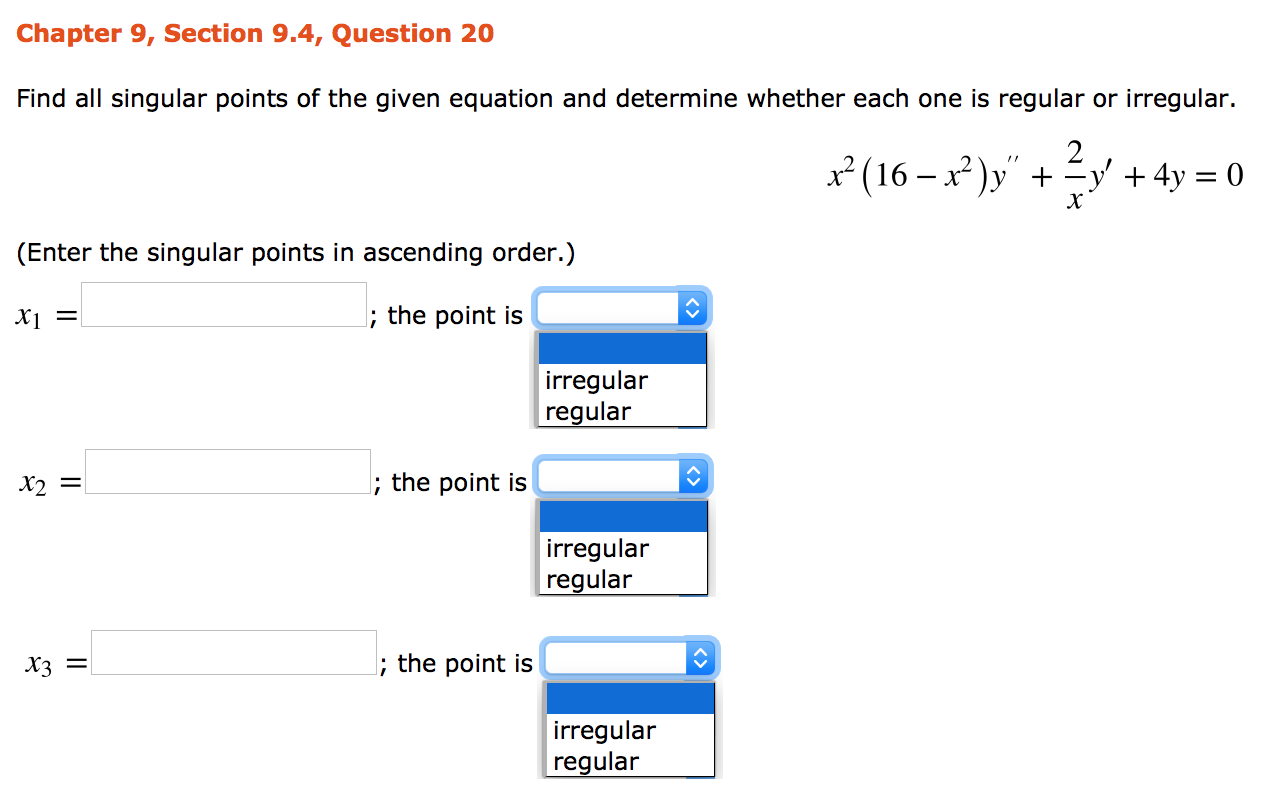Viewport: 1286px width, 806px height.
Task: Select 'regular' in the x3 dropdown list
Action: coord(596,760)
